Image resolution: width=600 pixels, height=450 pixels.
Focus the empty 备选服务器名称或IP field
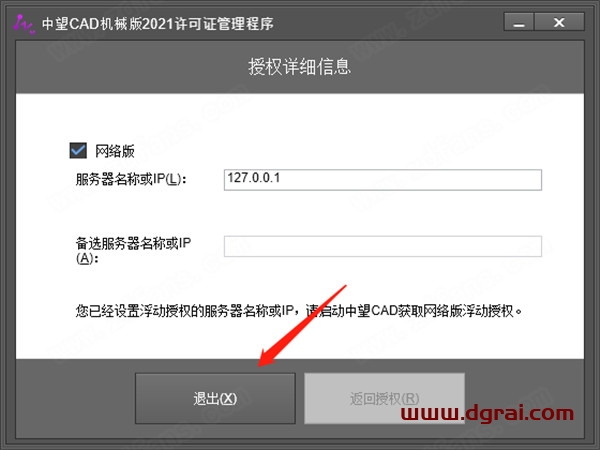[x=383, y=246]
